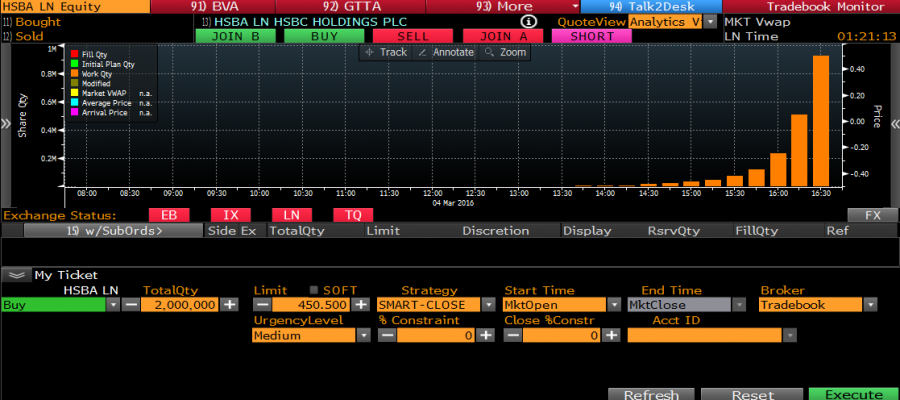Click the MKT Vwap label

[x=758, y=22]
